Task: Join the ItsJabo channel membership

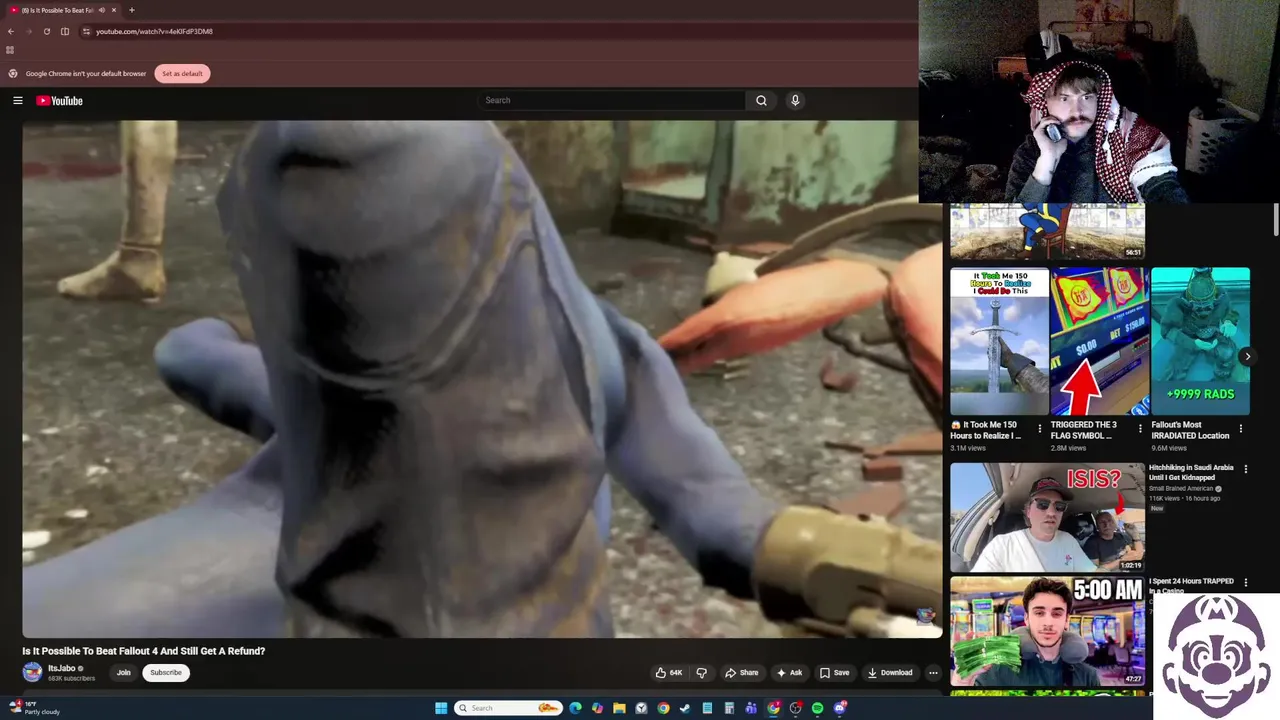Action: click(123, 672)
